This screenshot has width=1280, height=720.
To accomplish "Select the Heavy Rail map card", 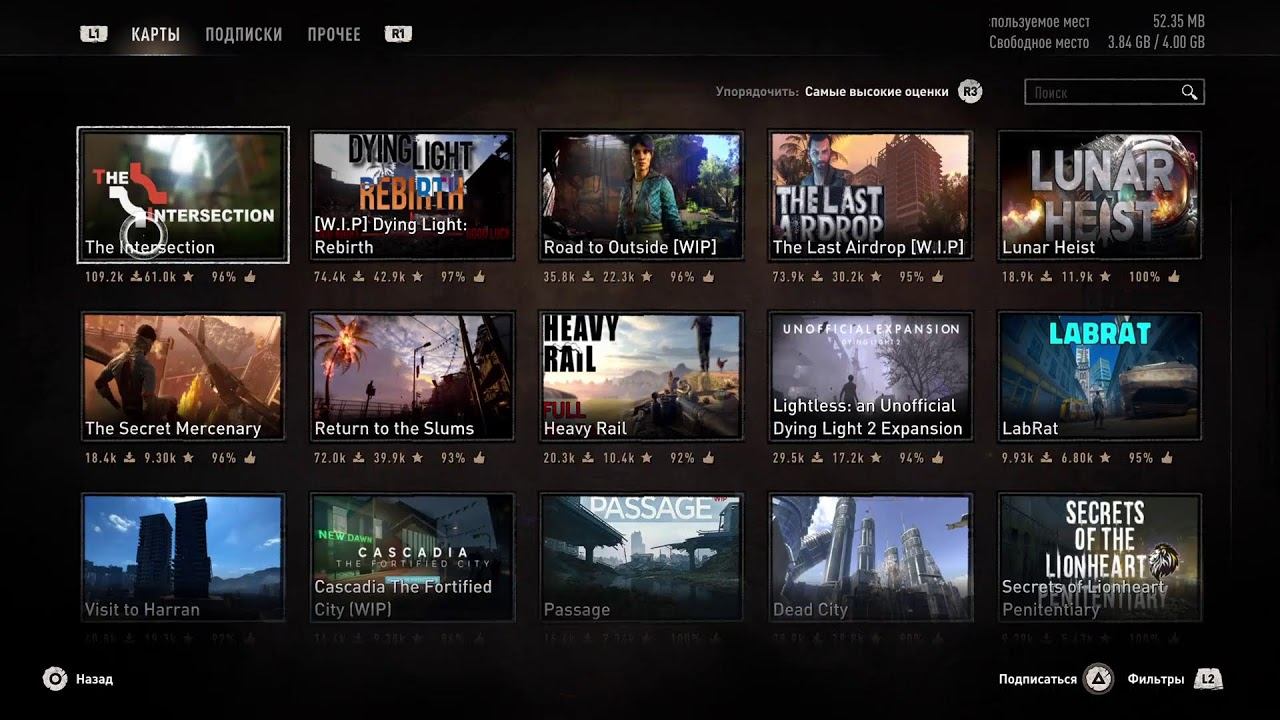I will click(641, 376).
